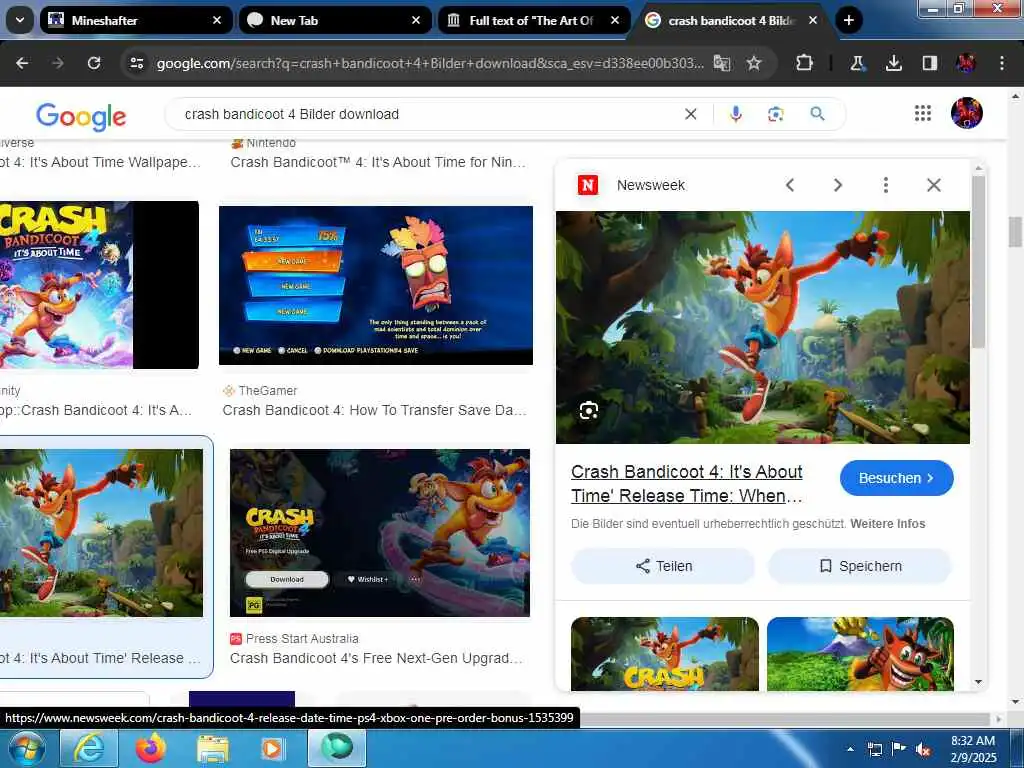
Task: Click the preview panel vertical scrollbar
Action: click(978, 261)
